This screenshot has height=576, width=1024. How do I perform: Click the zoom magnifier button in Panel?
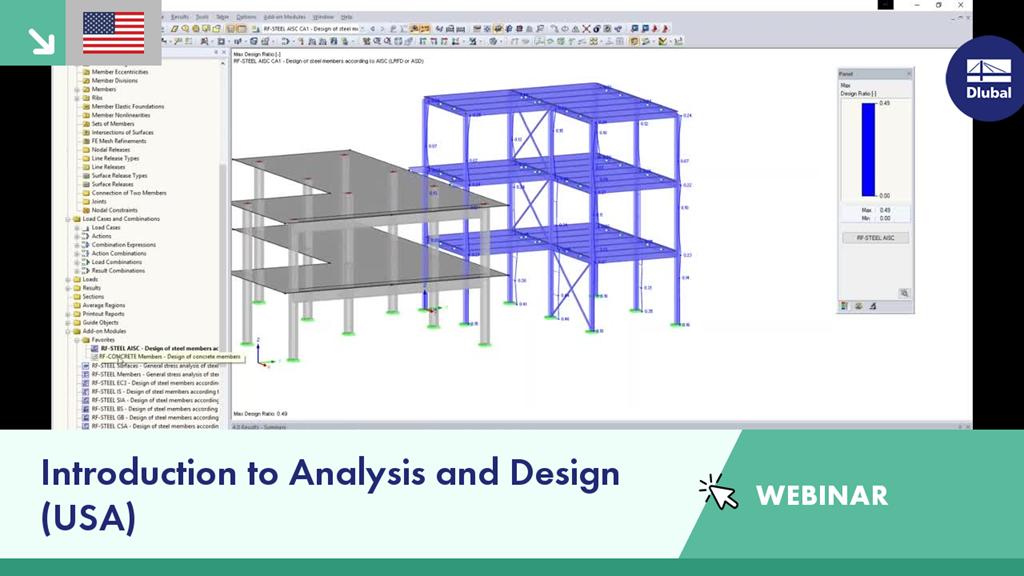click(x=904, y=293)
